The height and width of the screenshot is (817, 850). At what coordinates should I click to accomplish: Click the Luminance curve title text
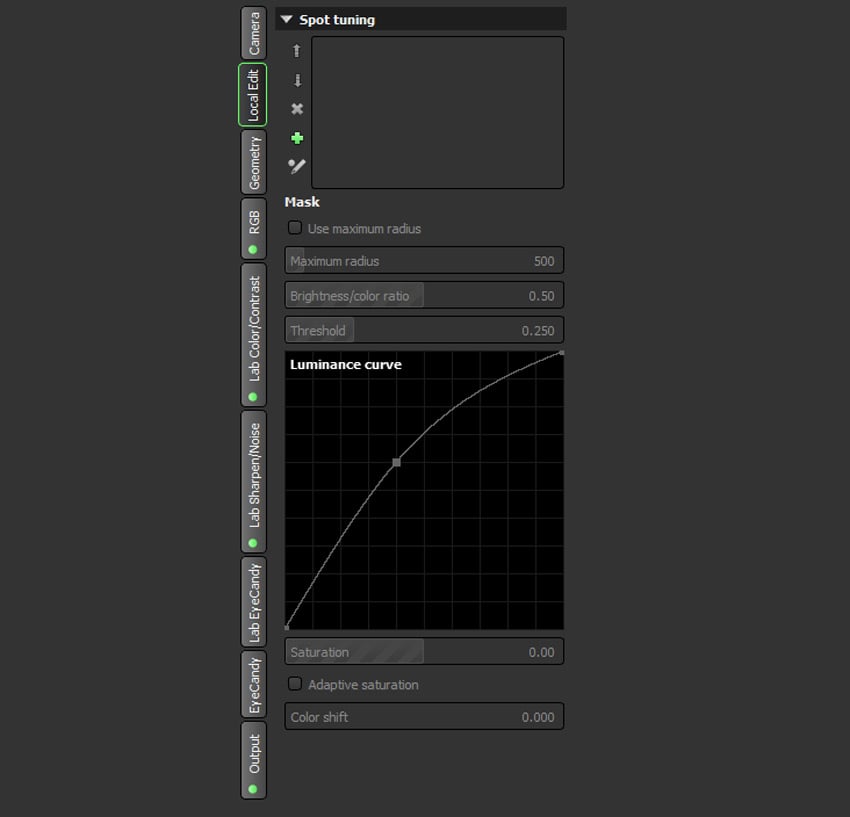[346, 364]
